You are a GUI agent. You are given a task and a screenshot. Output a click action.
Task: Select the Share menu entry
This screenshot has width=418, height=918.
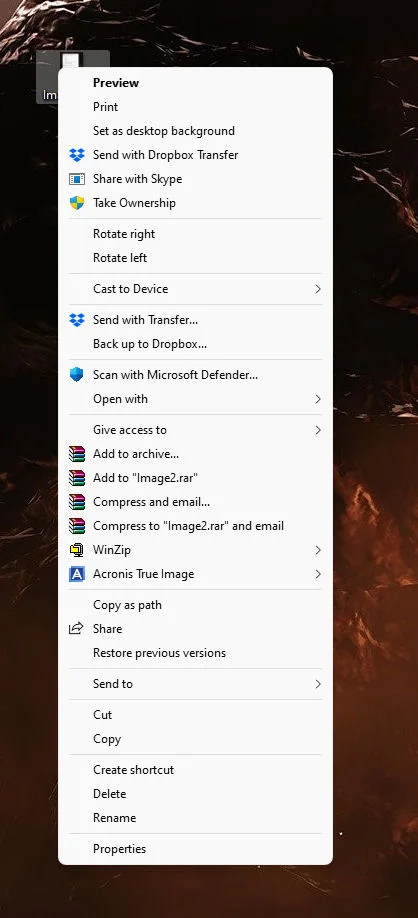pyautogui.click(x=196, y=629)
